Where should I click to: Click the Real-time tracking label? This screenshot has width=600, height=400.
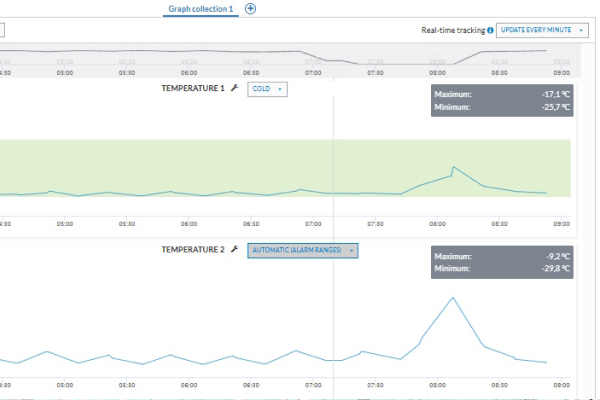coord(452,31)
